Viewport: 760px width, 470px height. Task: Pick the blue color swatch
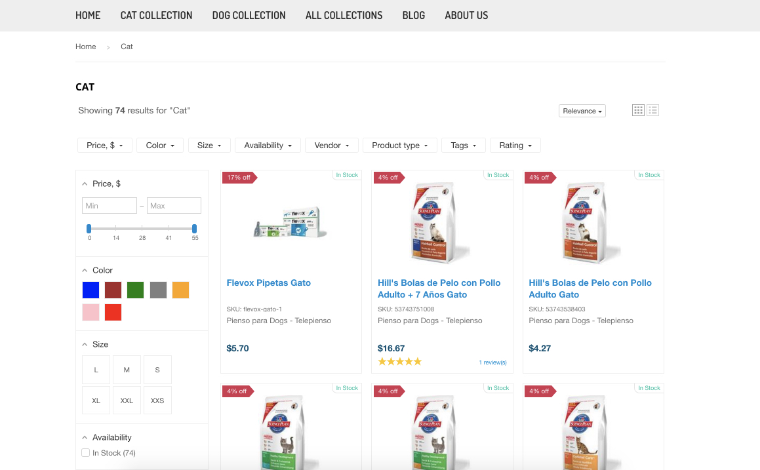91,290
